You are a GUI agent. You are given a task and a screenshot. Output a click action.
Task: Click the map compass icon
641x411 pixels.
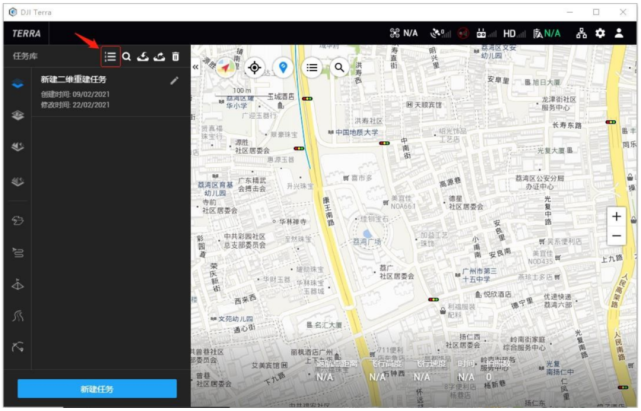click(225, 67)
